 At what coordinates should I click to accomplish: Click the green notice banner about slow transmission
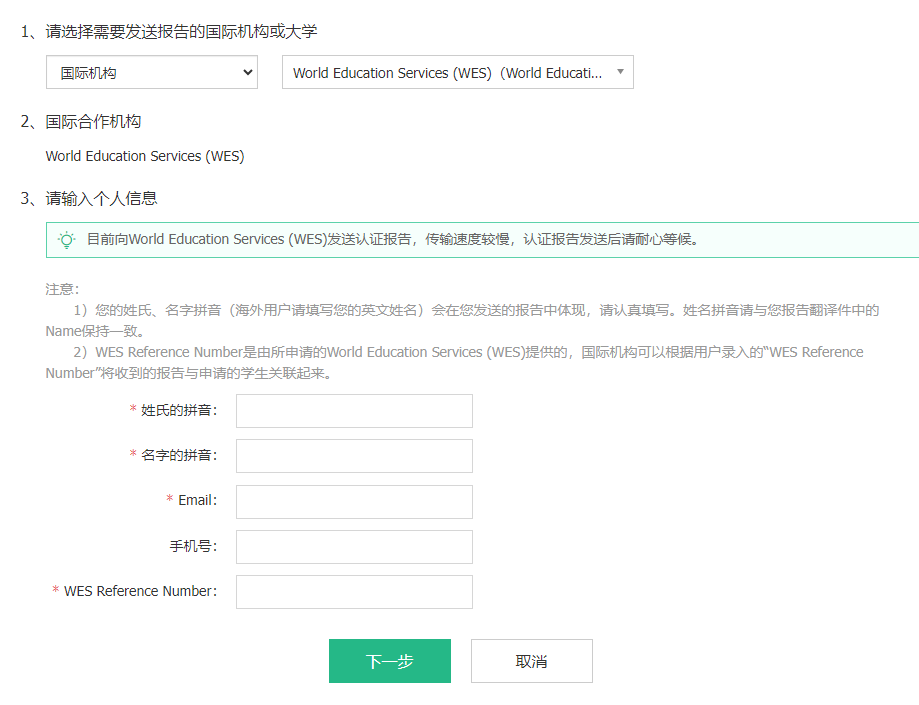(x=480, y=240)
